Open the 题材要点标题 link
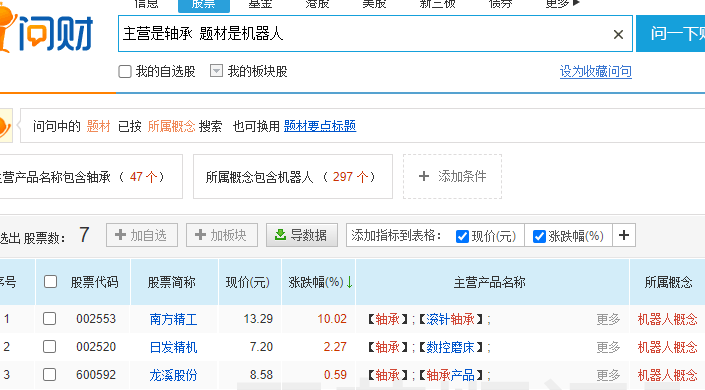Screen dimensions: 705x390 coord(320,126)
